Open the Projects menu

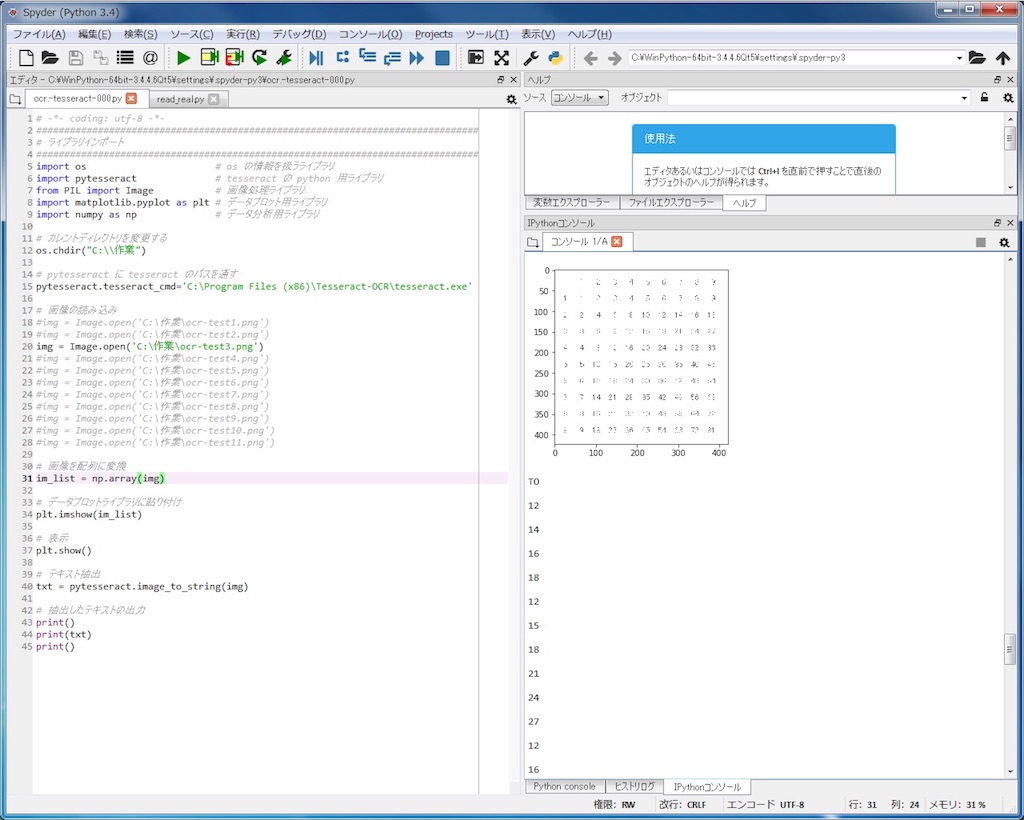pos(434,34)
